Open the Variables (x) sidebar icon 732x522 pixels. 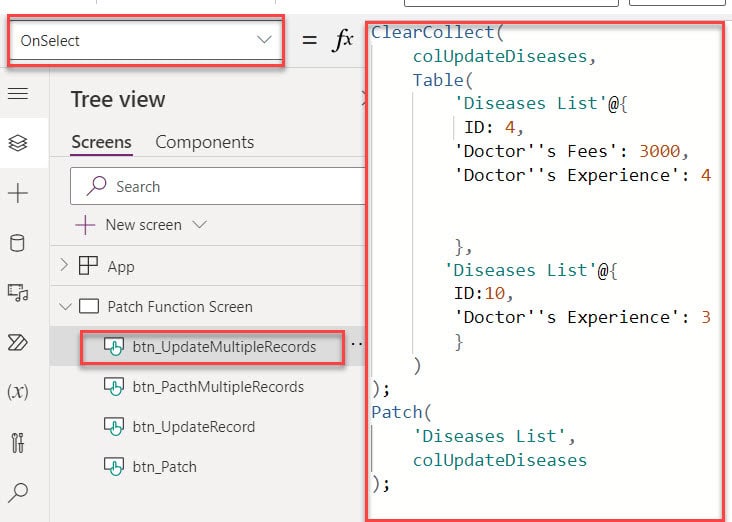pos(18,391)
